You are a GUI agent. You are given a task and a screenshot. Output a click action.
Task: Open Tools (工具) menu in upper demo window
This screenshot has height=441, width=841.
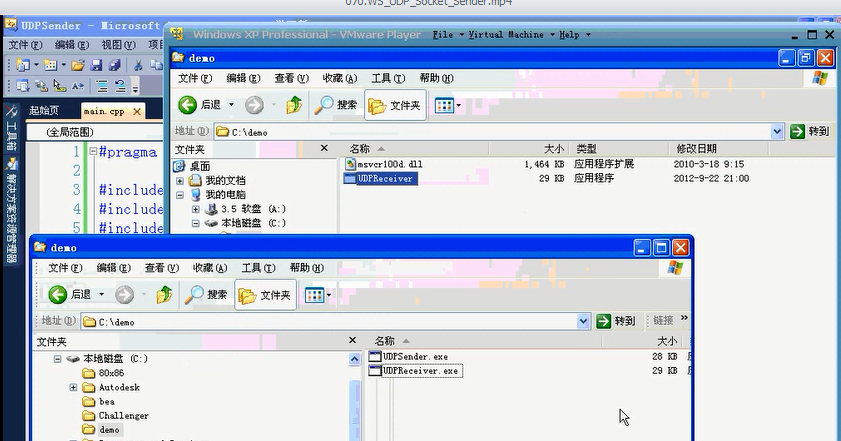pyautogui.click(x=388, y=78)
